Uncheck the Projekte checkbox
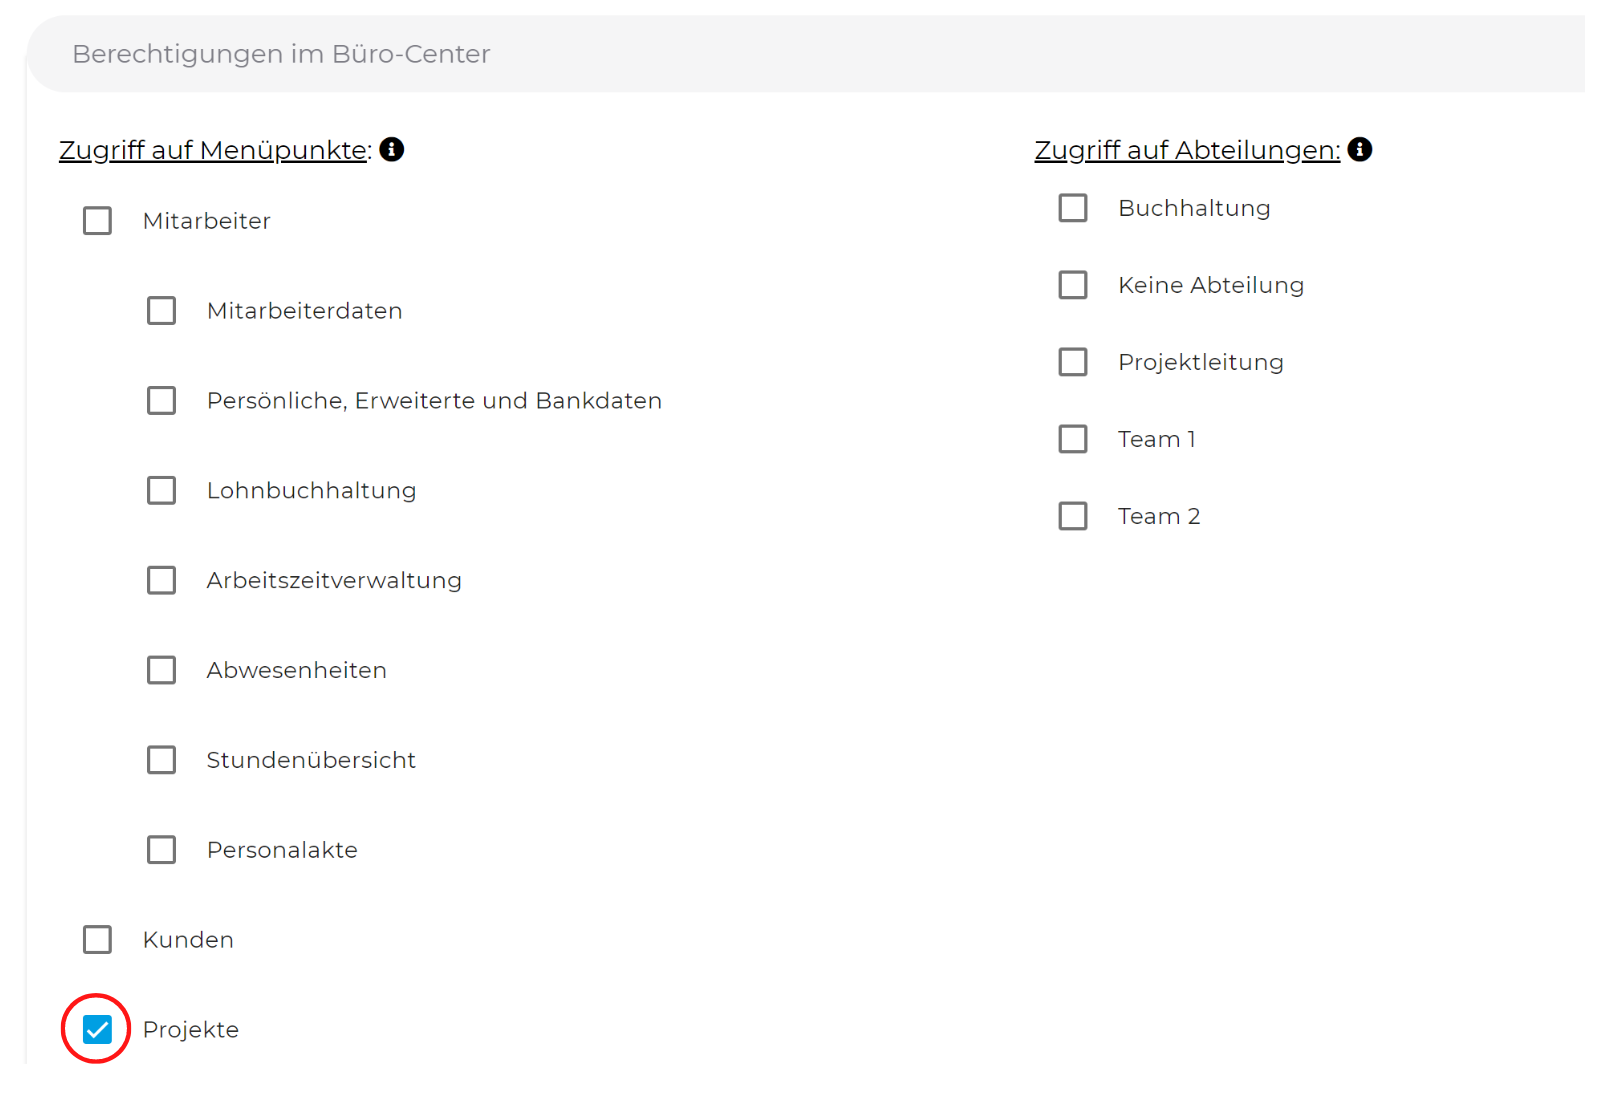Screen dimensions: 1608x1094 tap(97, 1029)
